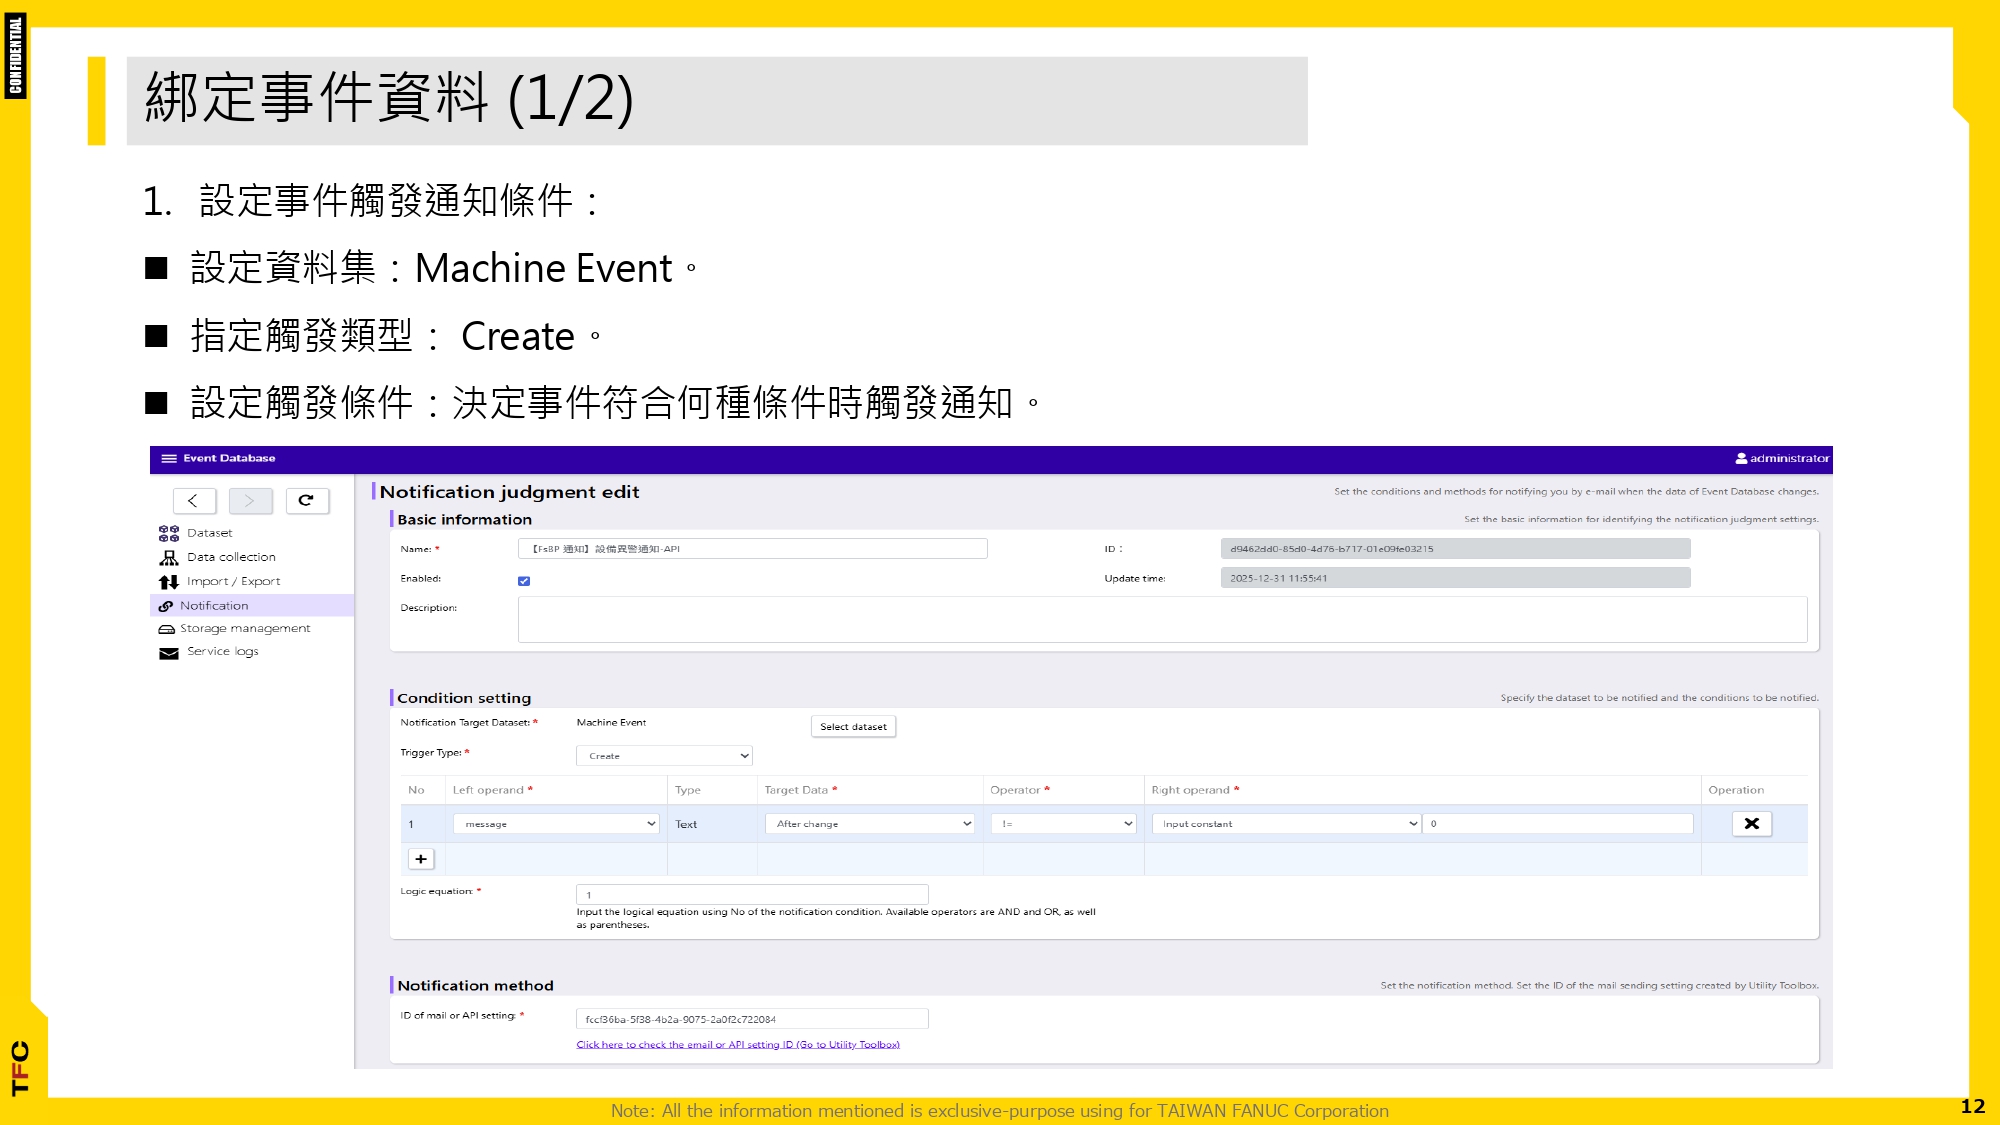Viewport: 2000px width, 1125px height.
Task: View Service logs via the envelope icon
Action: (167, 652)
